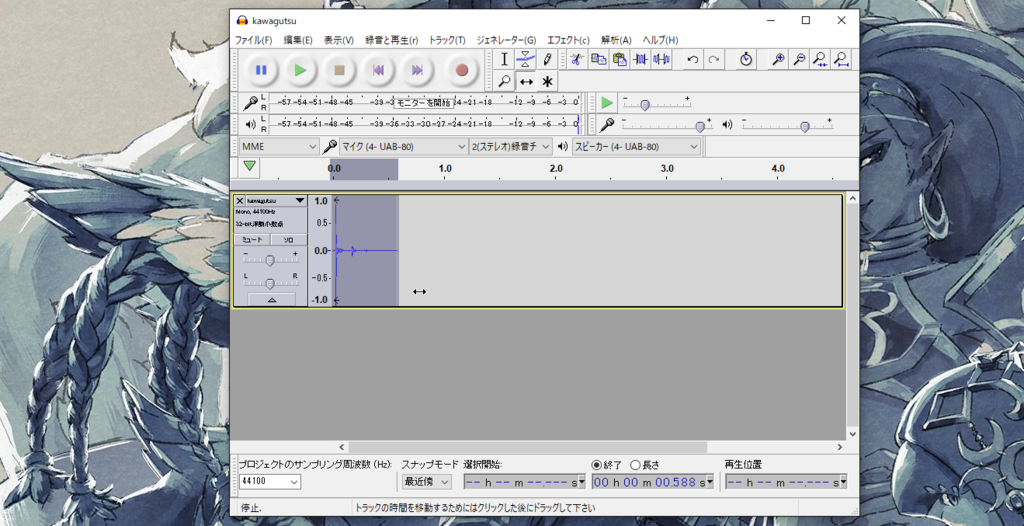Adjust the playback speed slider

click(x=645, y=105)
